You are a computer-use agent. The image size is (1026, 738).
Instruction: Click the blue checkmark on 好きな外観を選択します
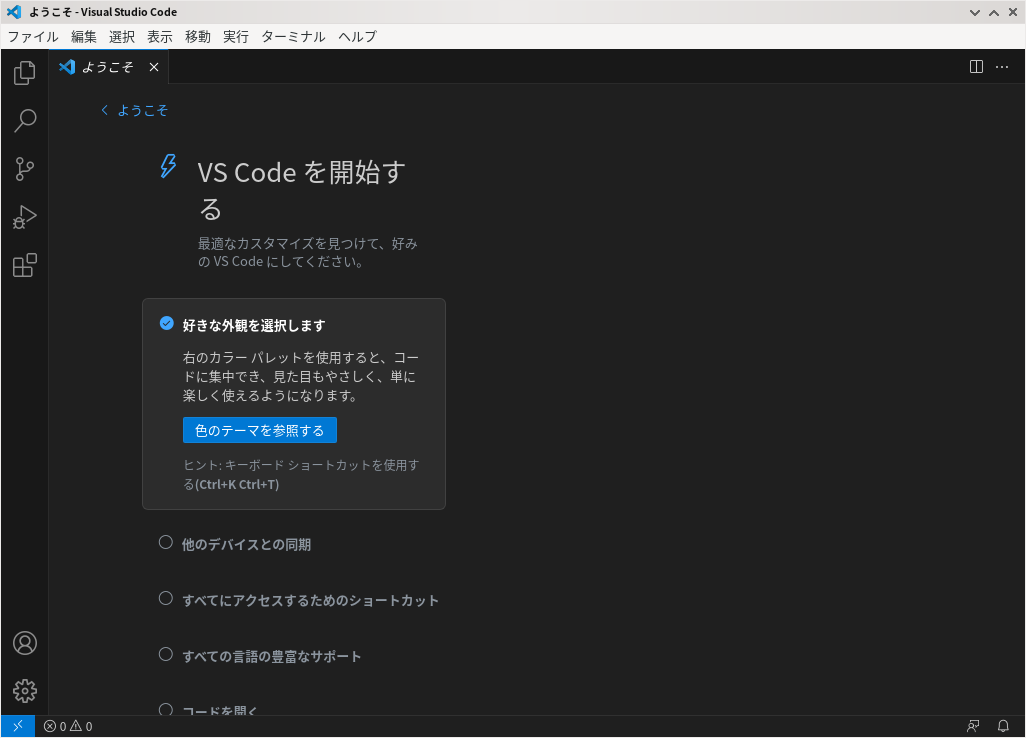pyautogui.click(x=167, y=323)
